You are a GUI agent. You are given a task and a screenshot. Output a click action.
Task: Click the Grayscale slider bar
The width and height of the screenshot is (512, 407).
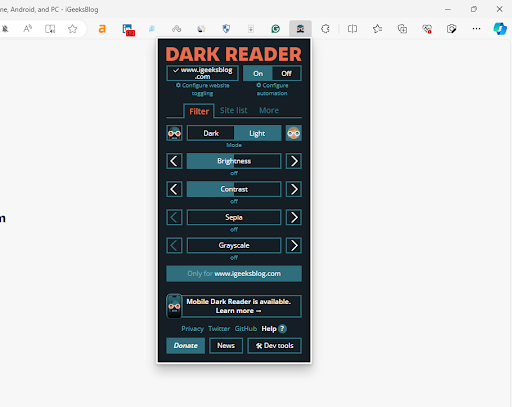point(234,246)
